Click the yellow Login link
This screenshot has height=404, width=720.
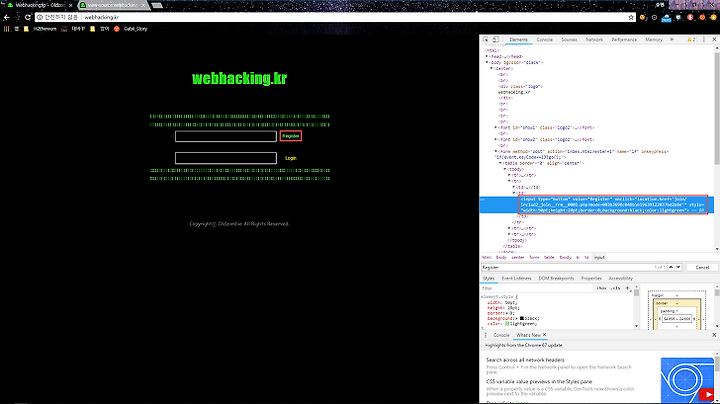[291, 158]
